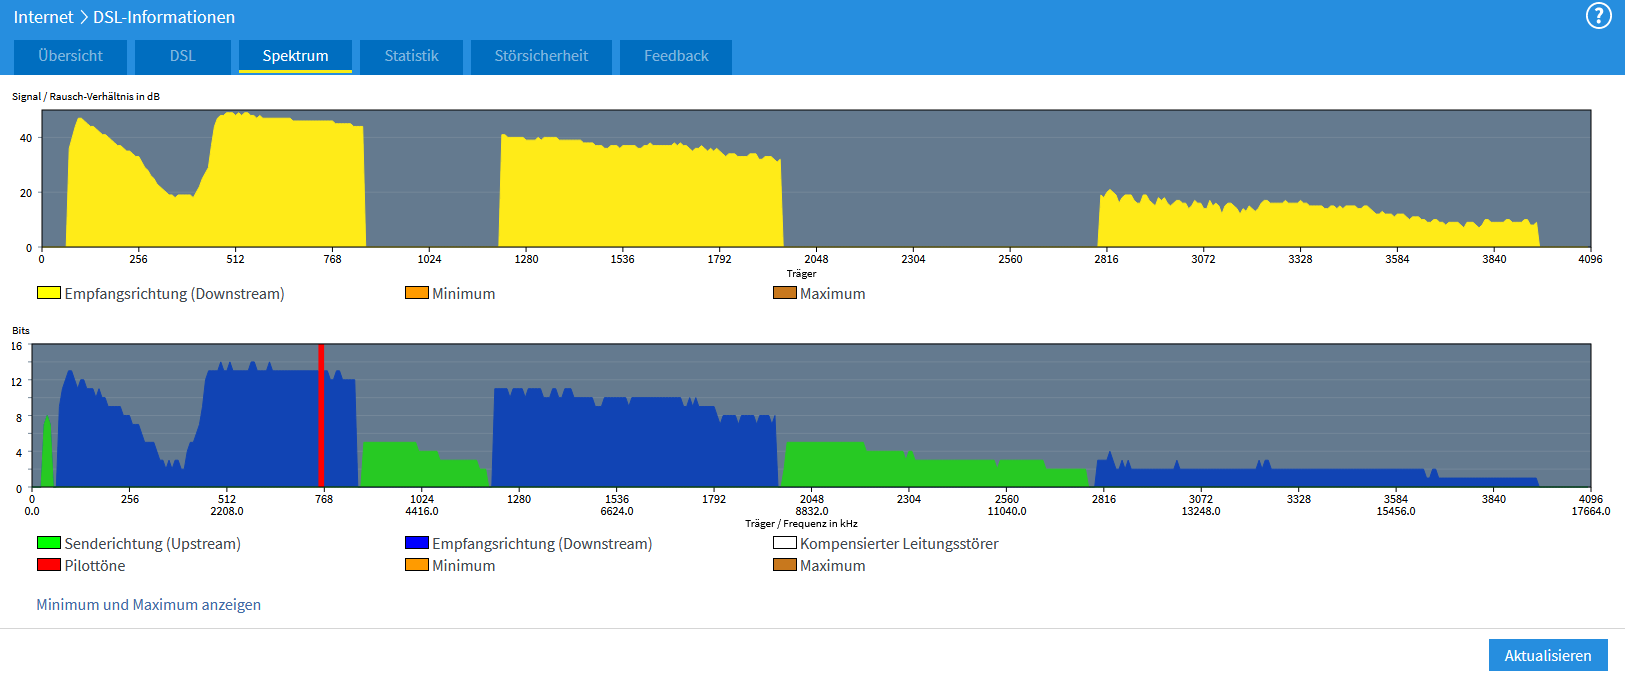Click the blue Empfangsrichtung (Downstream) swatch
The image size is (1625, 678).
point(417,543)
